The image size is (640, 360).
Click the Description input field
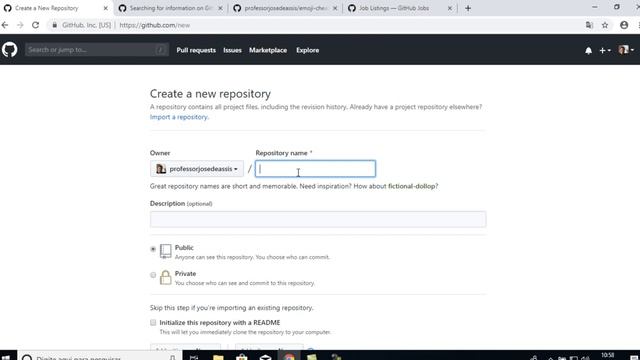318,220
